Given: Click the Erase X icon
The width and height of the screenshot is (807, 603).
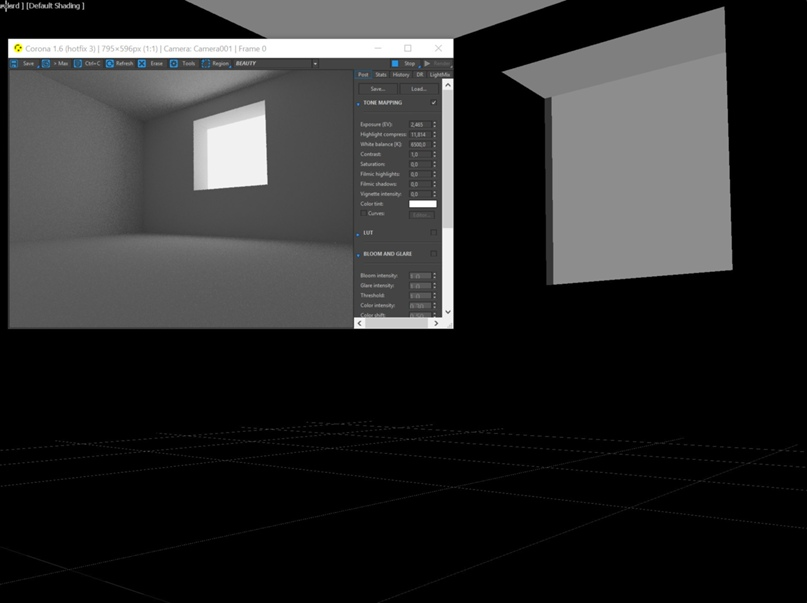Looking at the screenshot, I should tap(142, 63).
